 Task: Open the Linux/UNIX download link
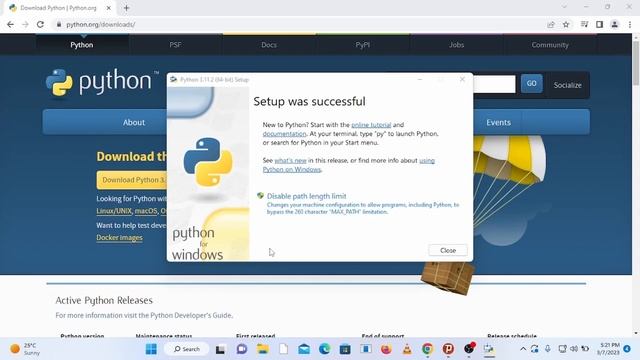point(114,211)
